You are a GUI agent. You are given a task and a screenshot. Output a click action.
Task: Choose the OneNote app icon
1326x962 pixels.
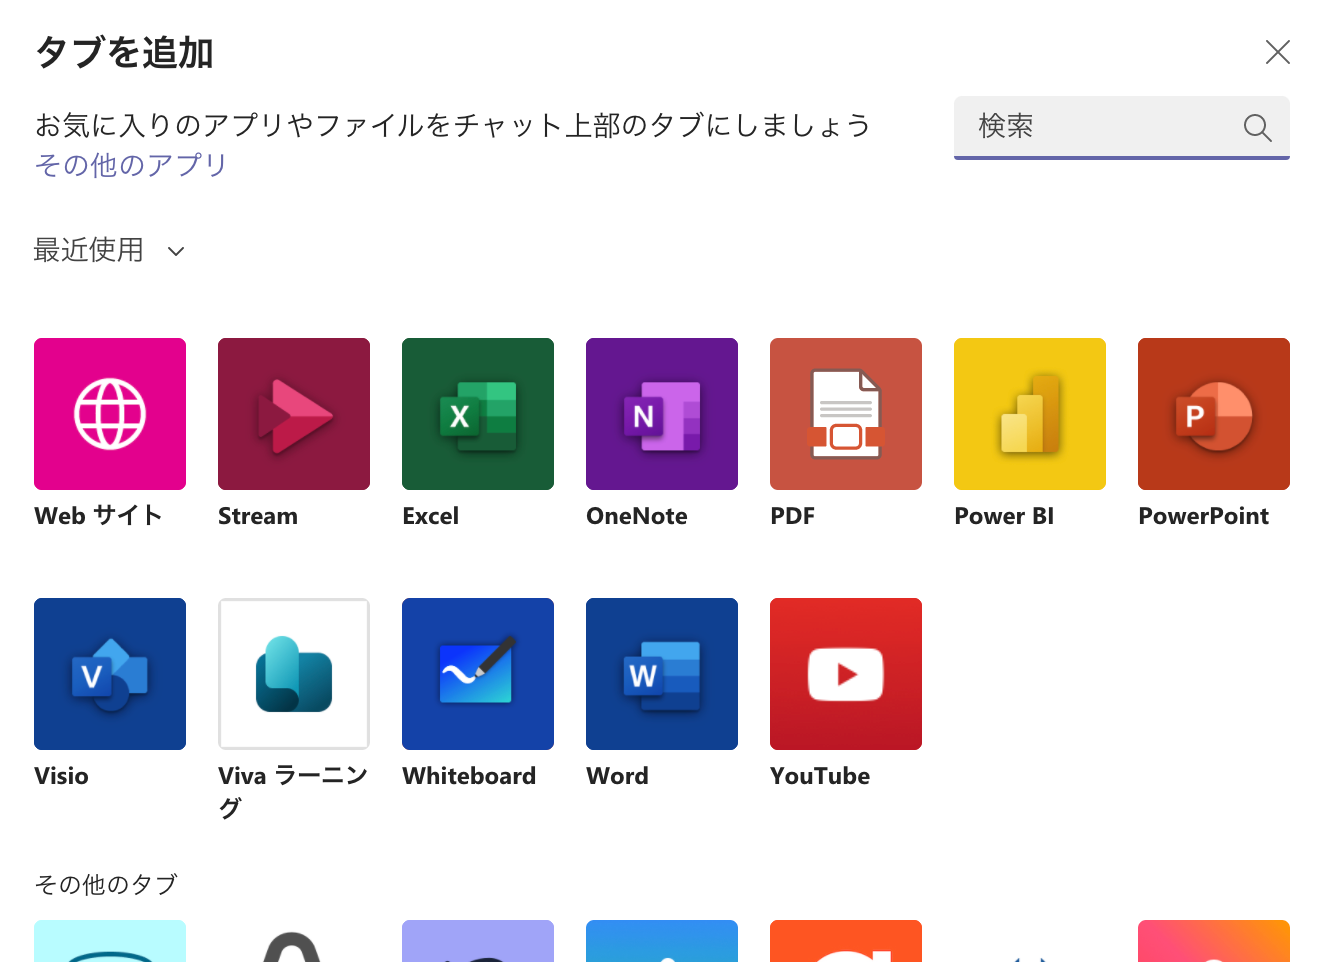pyautogui.click(x=662, y=414)
